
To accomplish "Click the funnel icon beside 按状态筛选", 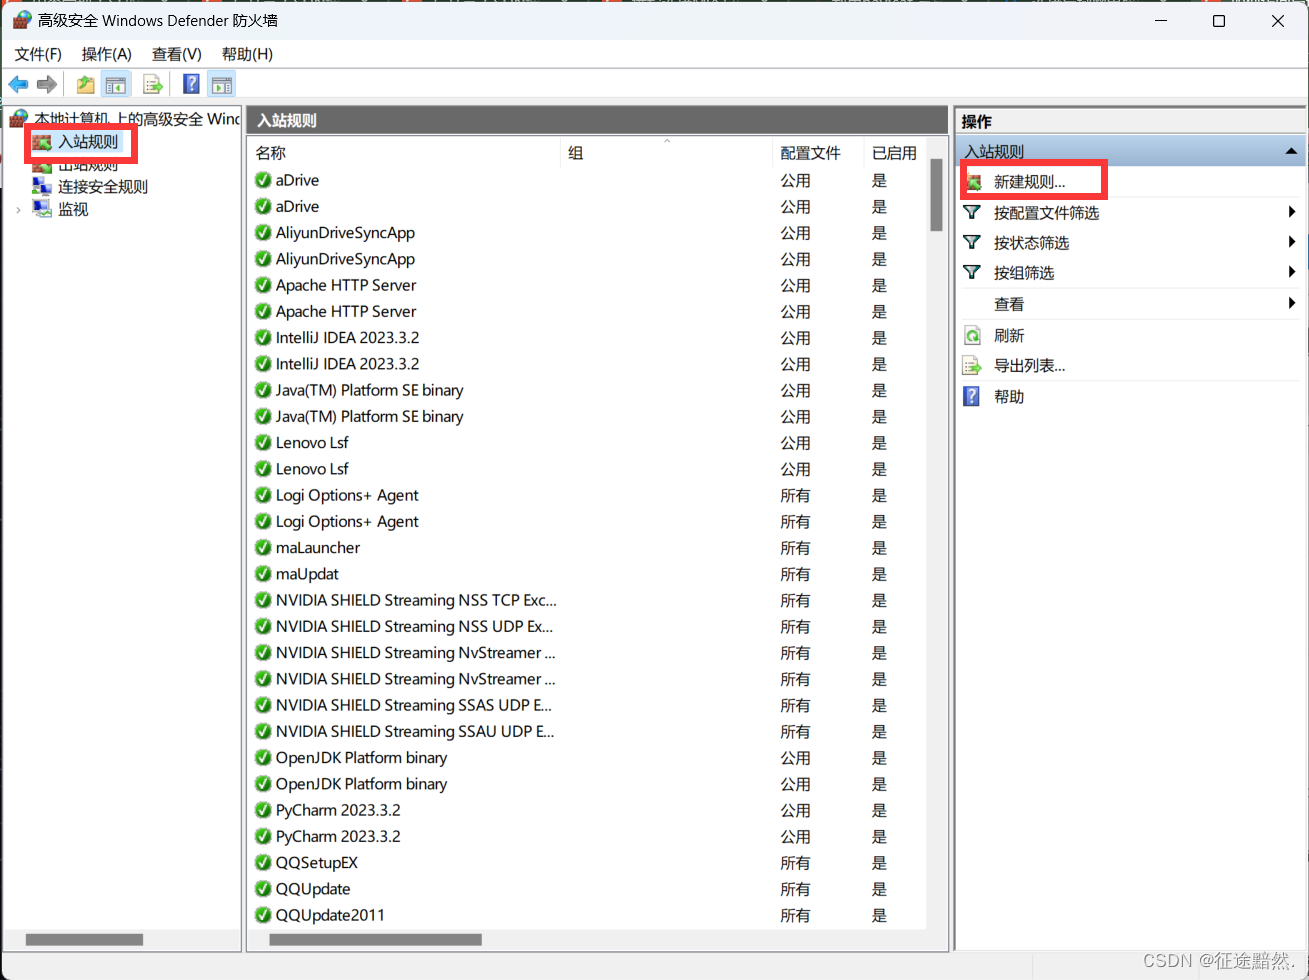I will click(972, 242).
